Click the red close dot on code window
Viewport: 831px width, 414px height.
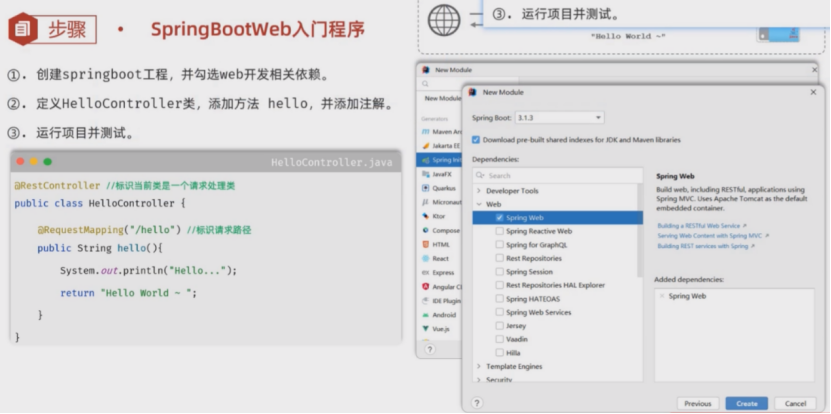21,162
